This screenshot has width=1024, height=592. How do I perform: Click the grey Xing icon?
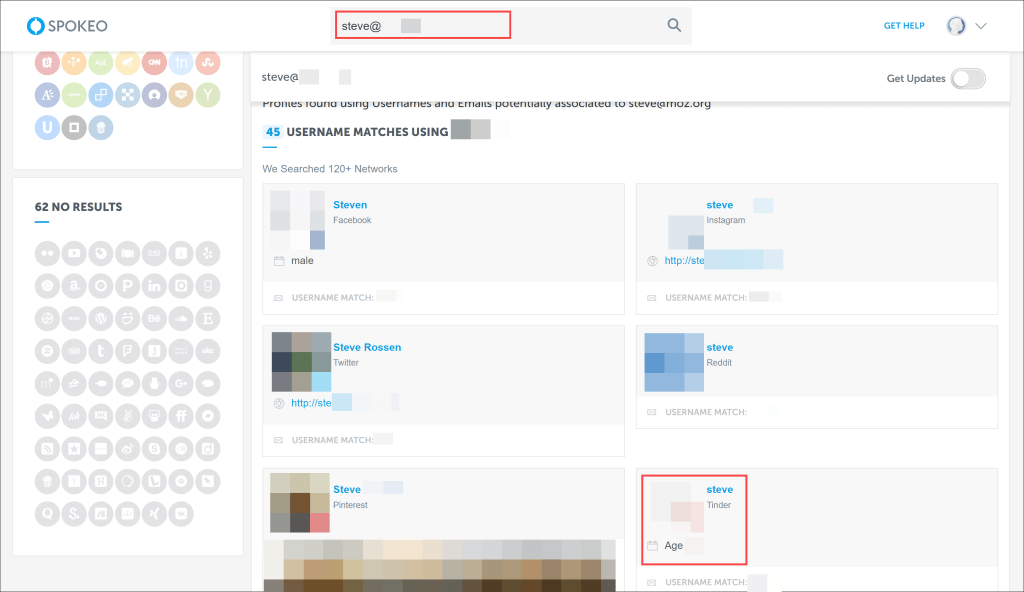(154, 514)
